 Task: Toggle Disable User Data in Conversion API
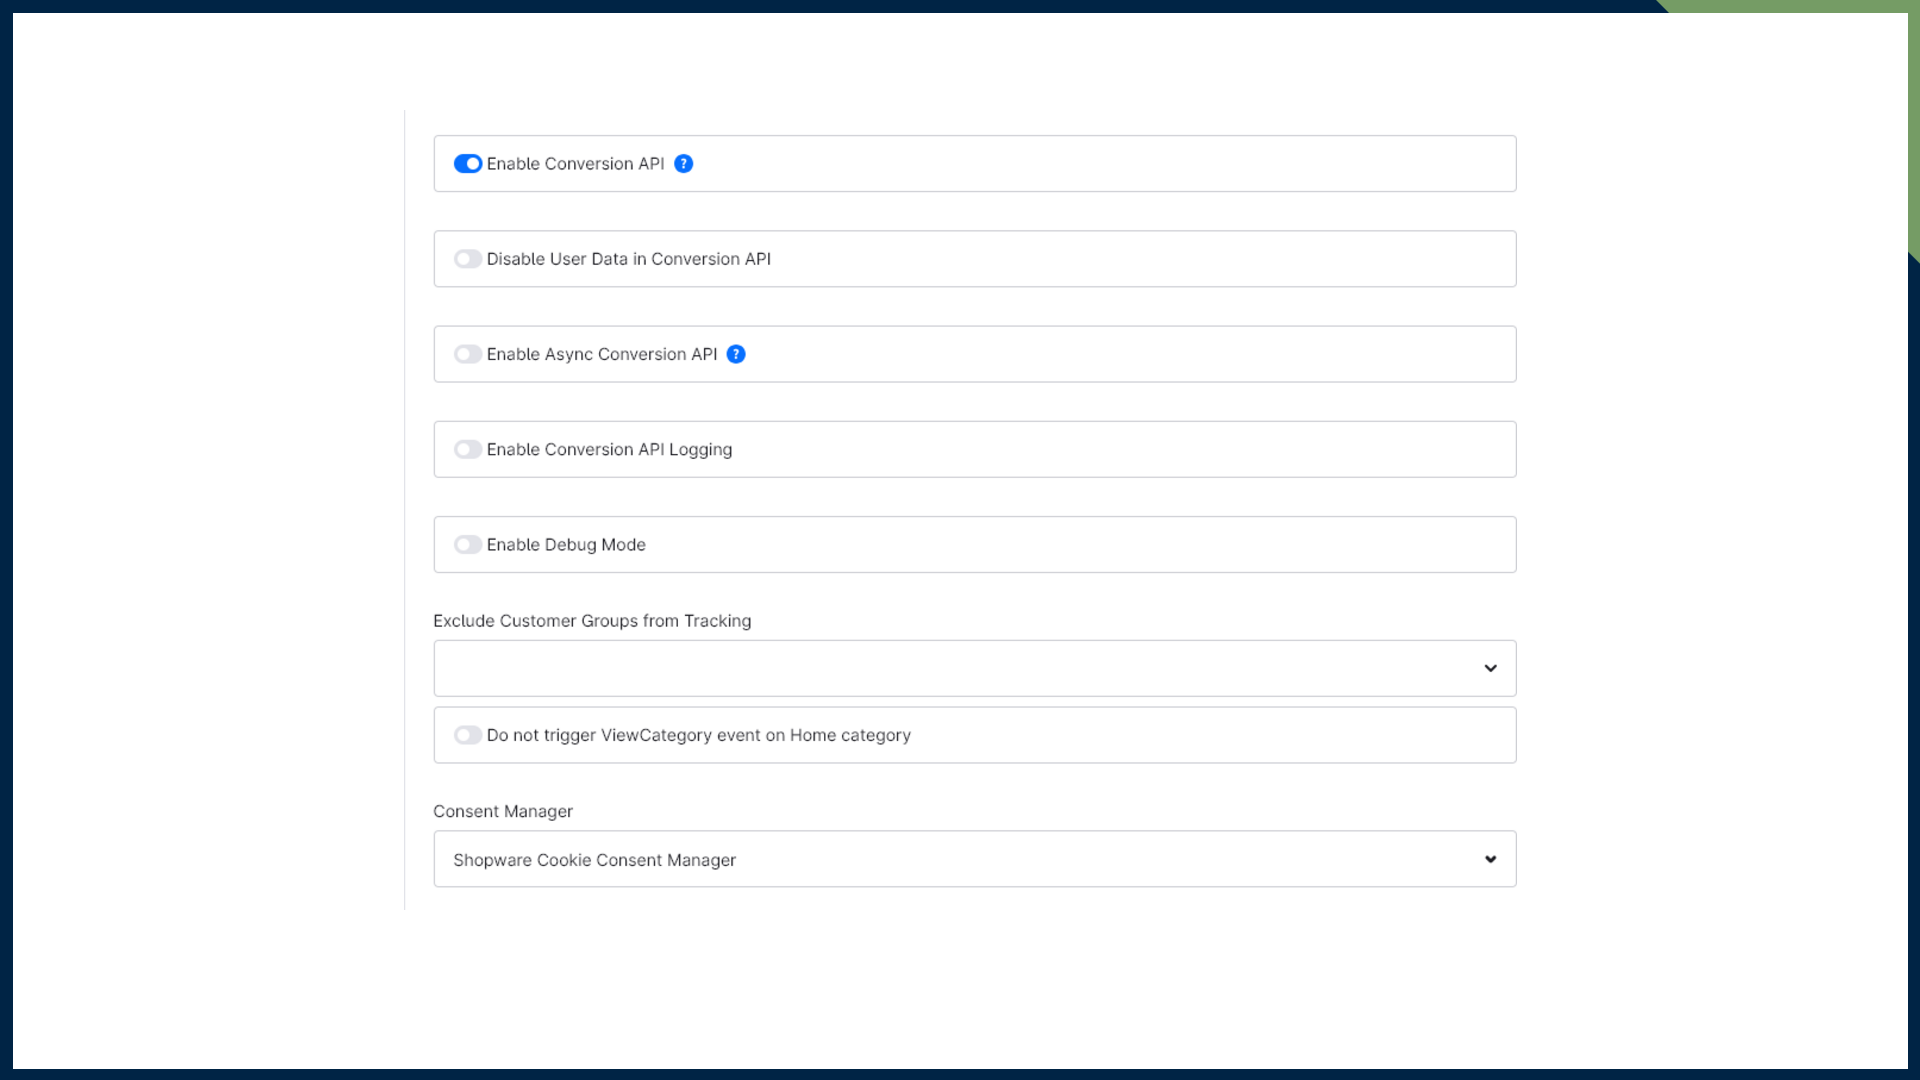pyautogui.click(x=467, y=259)
